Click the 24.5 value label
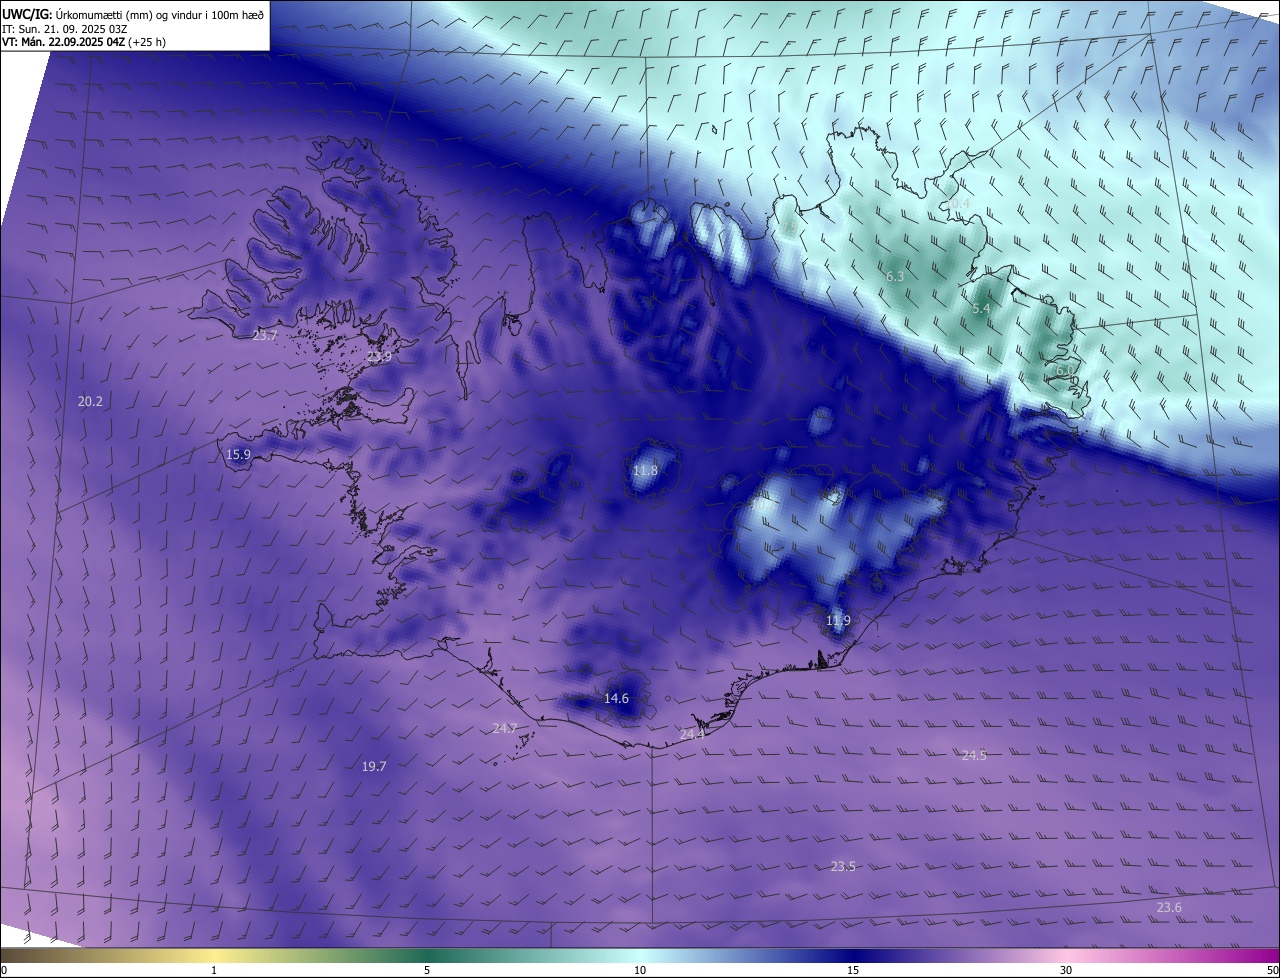 [x=973, y=755]
